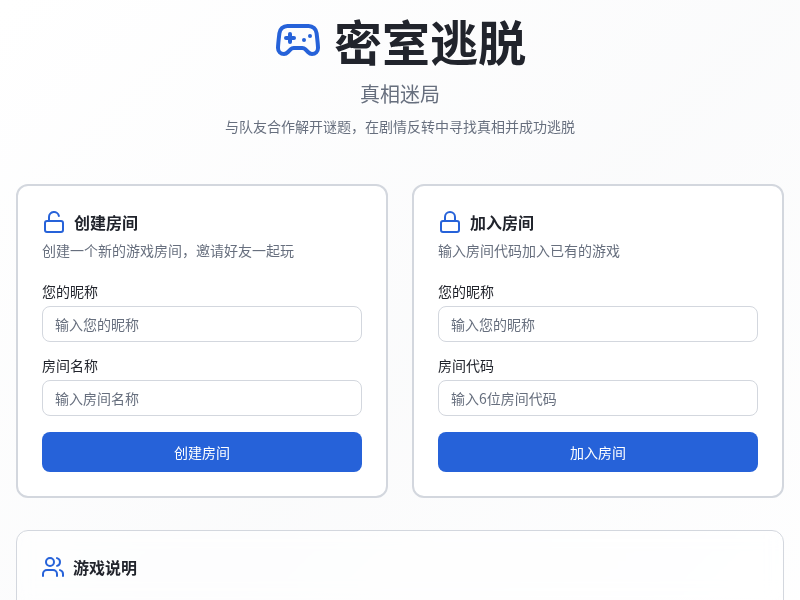This screenshot has width=800, height=600.
Task: Click the blue 加入房间 button
Action: tap(597, 452)
